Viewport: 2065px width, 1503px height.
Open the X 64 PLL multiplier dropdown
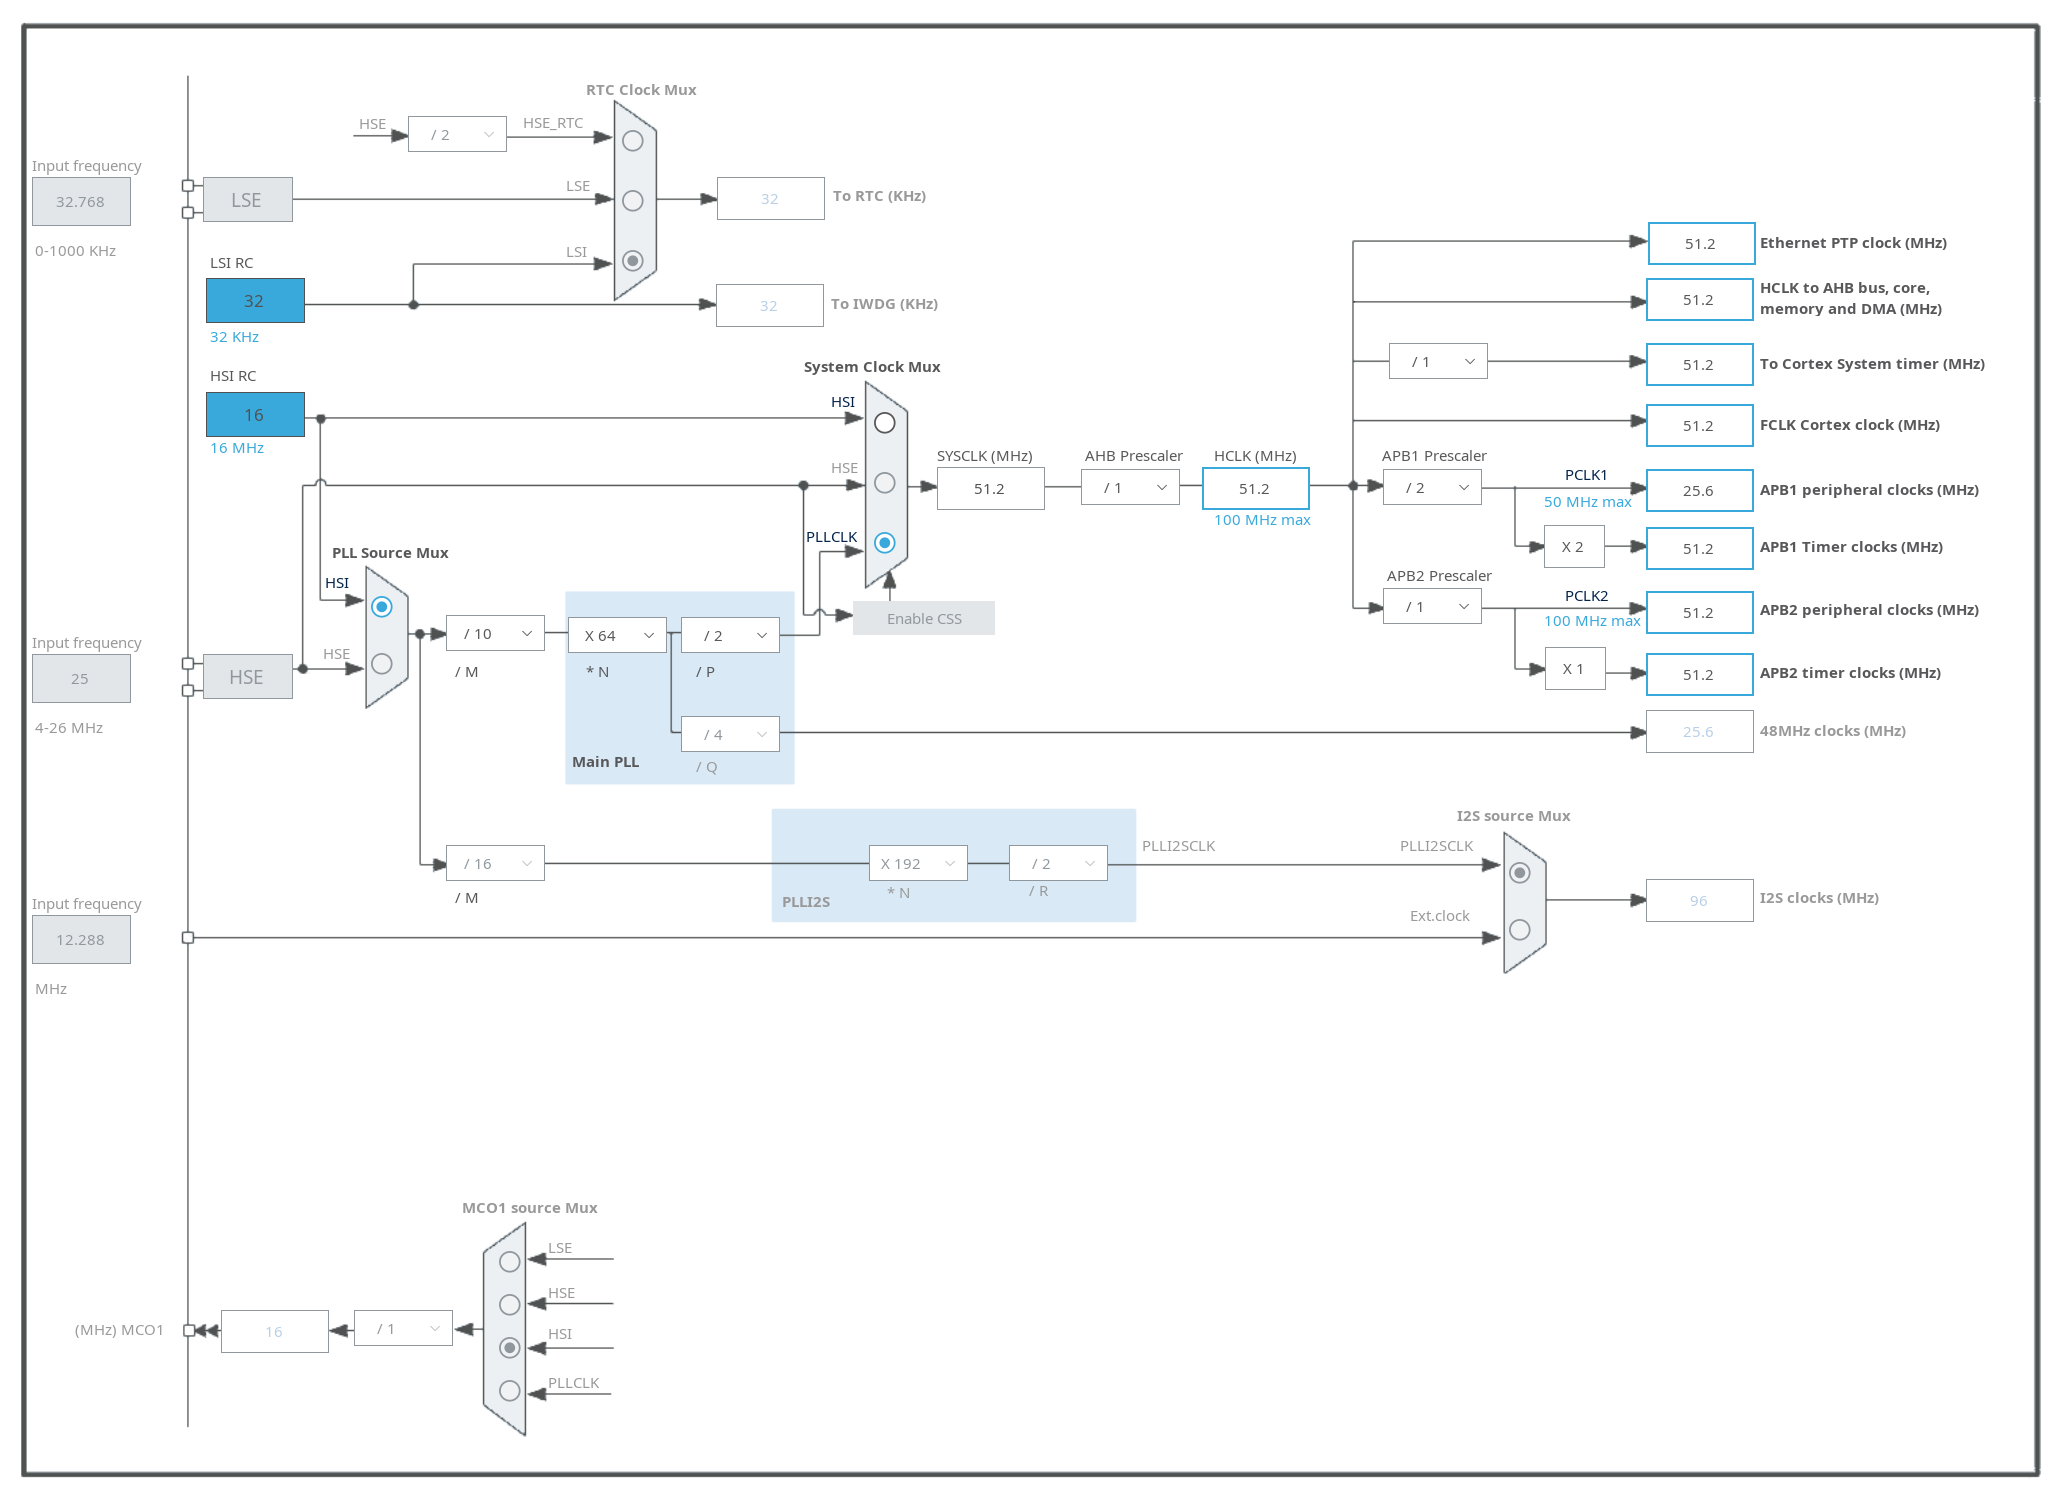[618, 636]
